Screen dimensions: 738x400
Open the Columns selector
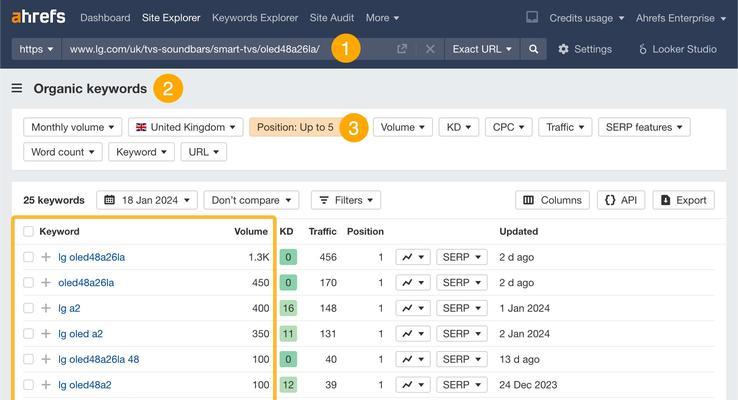(x=552, y=200)
